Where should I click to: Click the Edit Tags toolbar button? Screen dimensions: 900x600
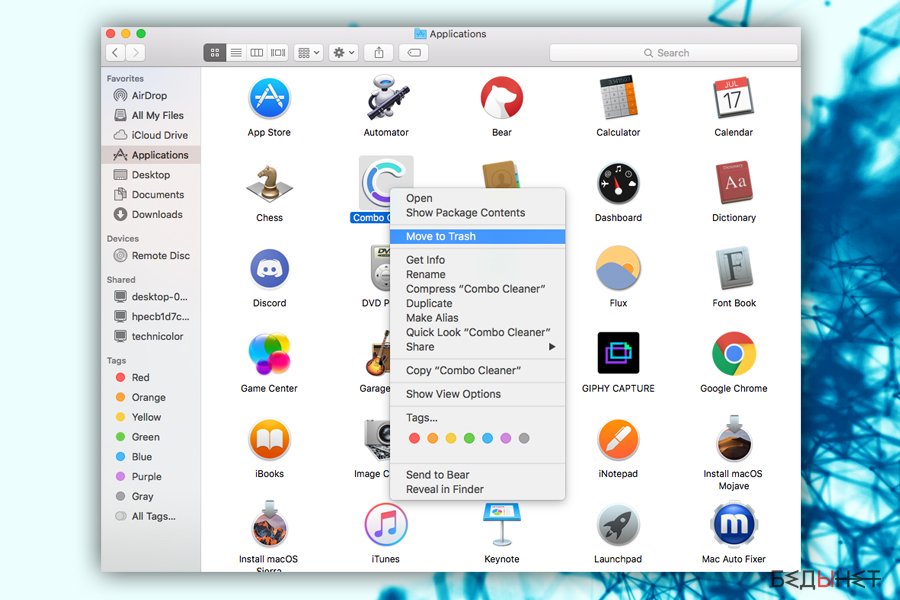[x=414, y=53]
